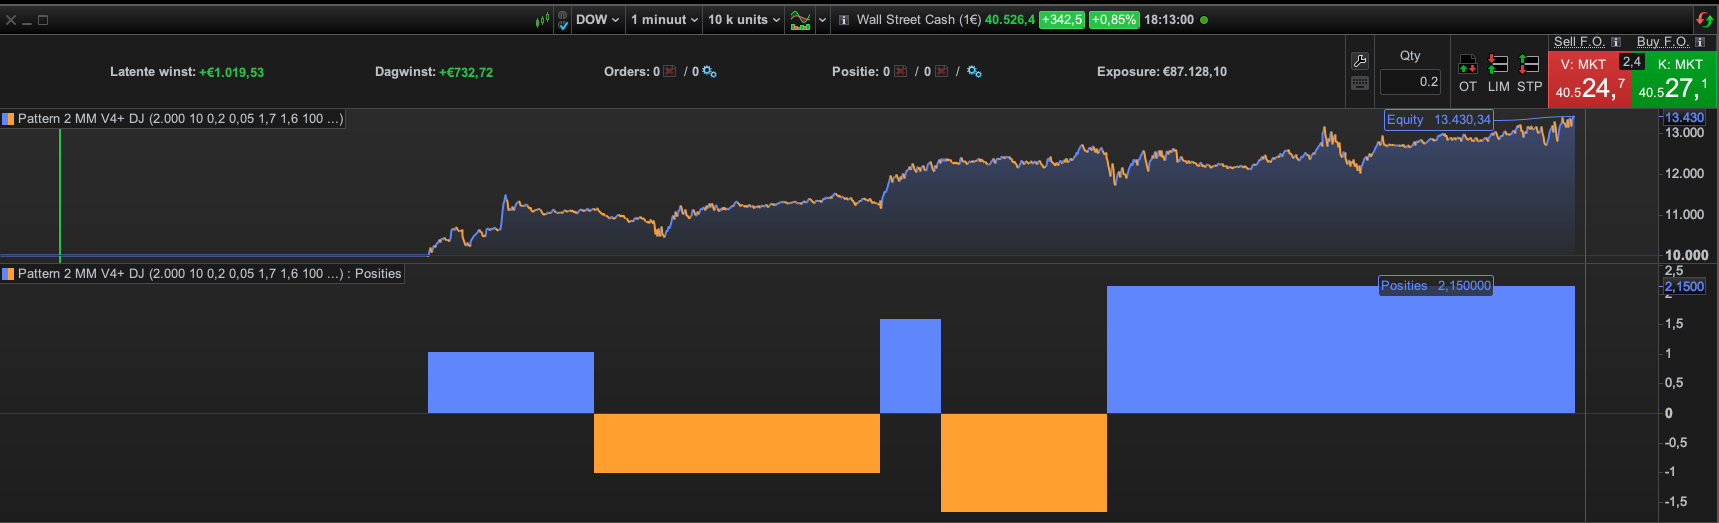The image size is (1719, 523).
Task: Click the Posities 2,150000 value tag
Action: tap(1436, 286)
